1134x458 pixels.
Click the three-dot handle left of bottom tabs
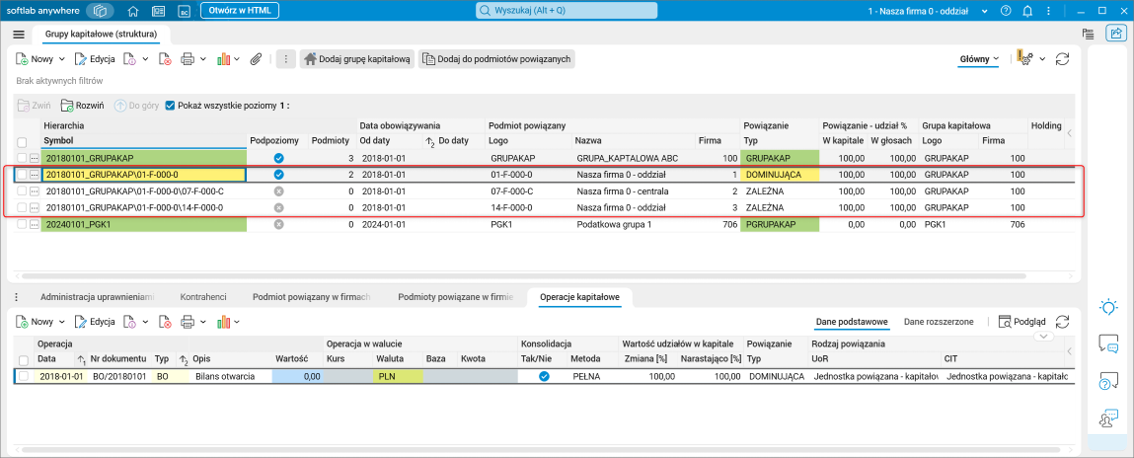17,297
